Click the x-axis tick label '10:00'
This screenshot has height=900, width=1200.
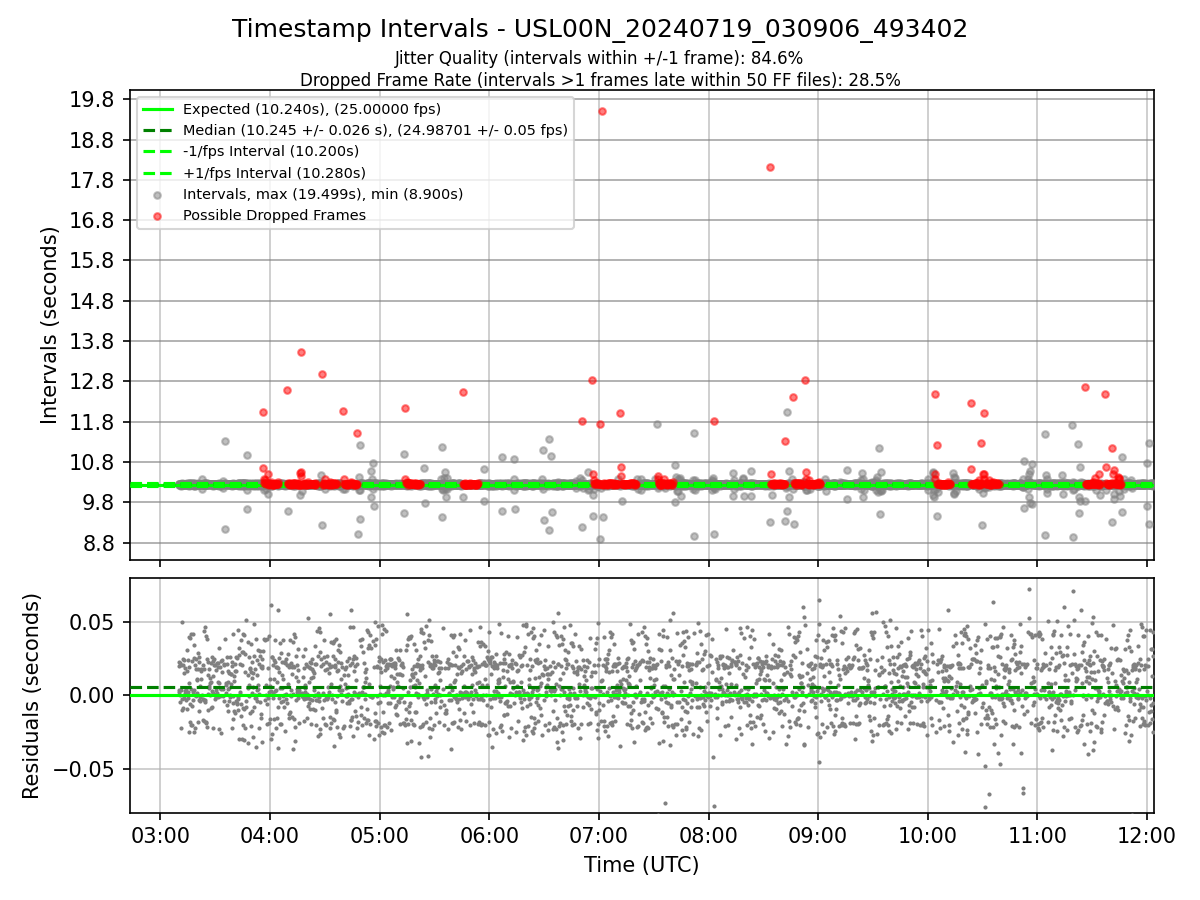tap(928, 835)
